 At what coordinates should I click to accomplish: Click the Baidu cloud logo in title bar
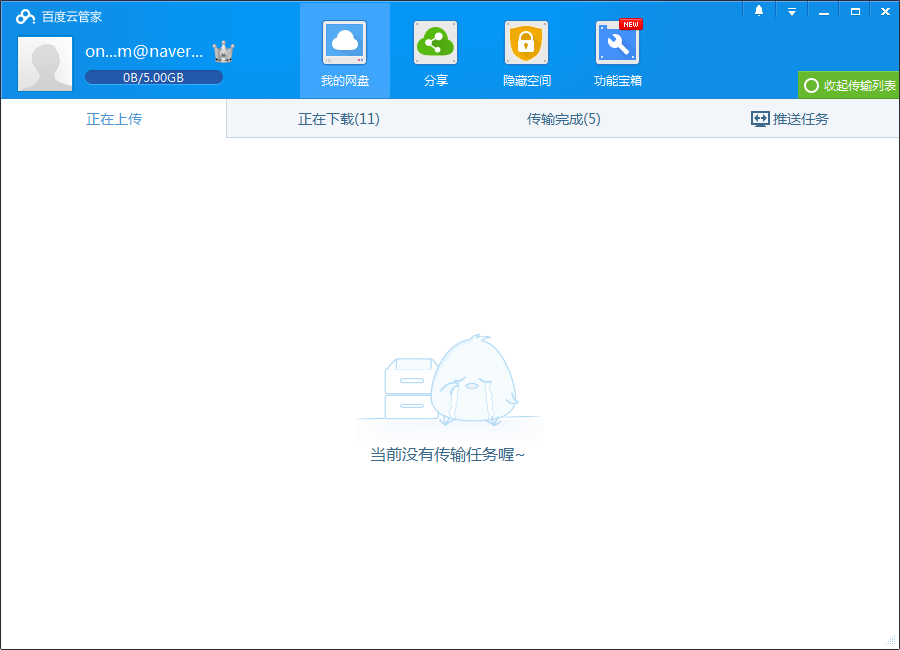click(x=25, y=16)
